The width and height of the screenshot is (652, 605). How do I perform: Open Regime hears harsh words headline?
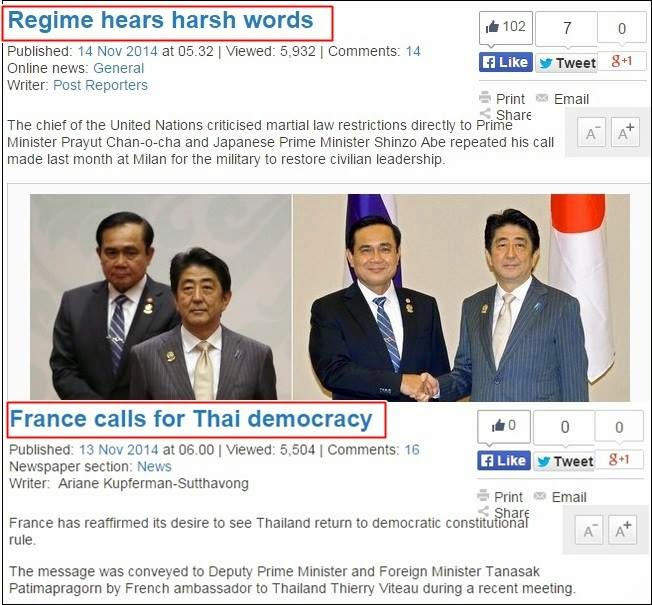tap(161, 20)
